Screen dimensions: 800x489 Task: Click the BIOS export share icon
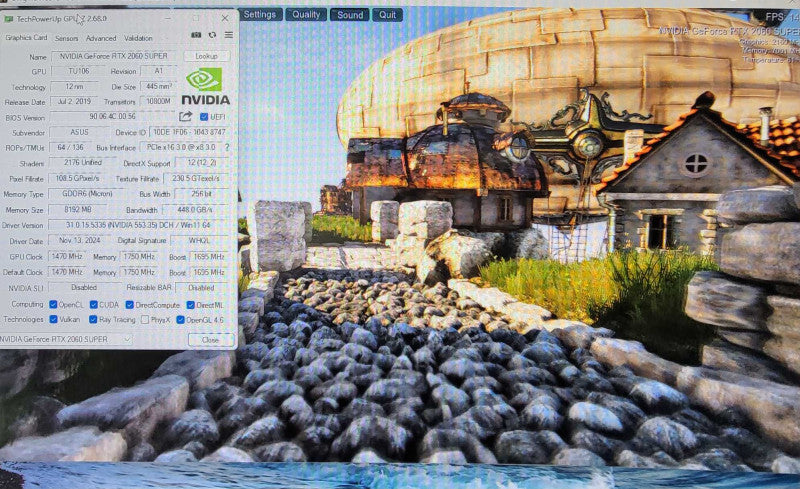185,116
